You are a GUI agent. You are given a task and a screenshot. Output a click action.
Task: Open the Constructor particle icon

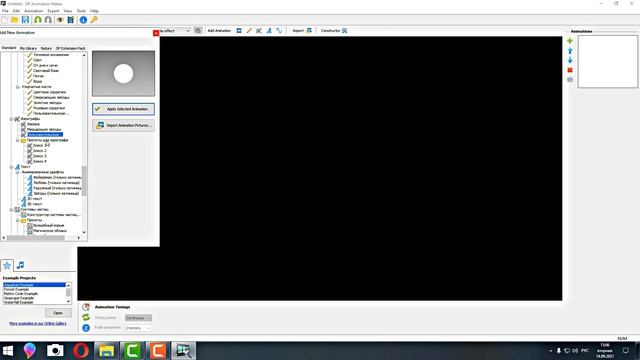click(344, 31)
